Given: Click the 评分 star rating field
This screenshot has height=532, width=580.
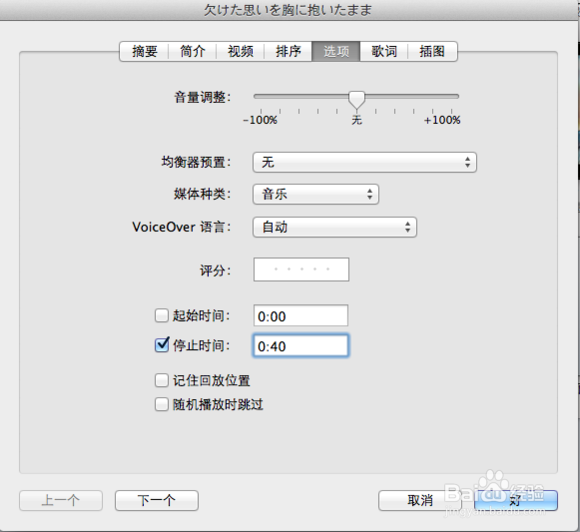Looking at the screenshot, I should coord(301,269).
